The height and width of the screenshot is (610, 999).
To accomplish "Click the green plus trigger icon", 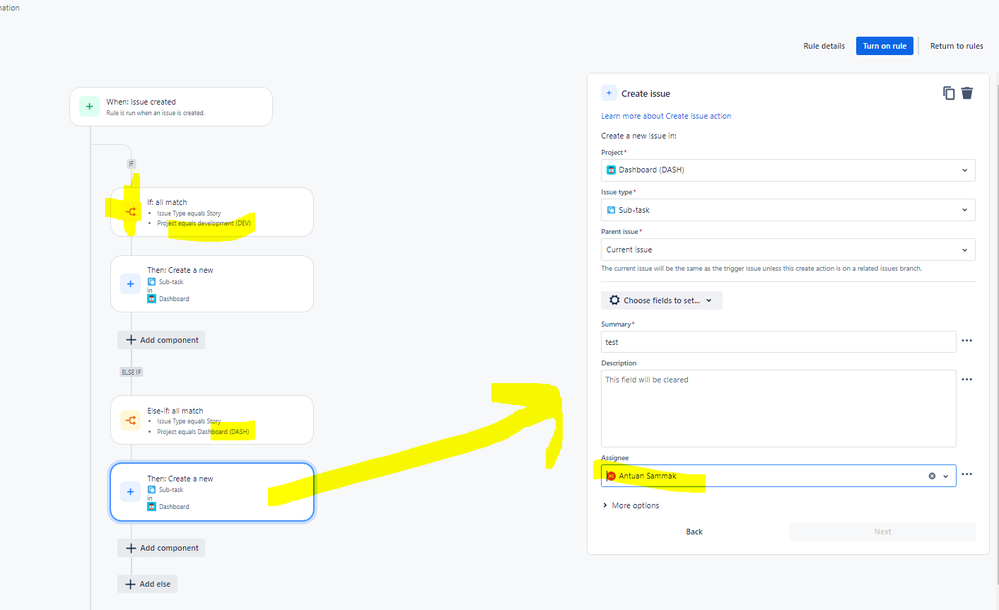I will pos(89,106).
